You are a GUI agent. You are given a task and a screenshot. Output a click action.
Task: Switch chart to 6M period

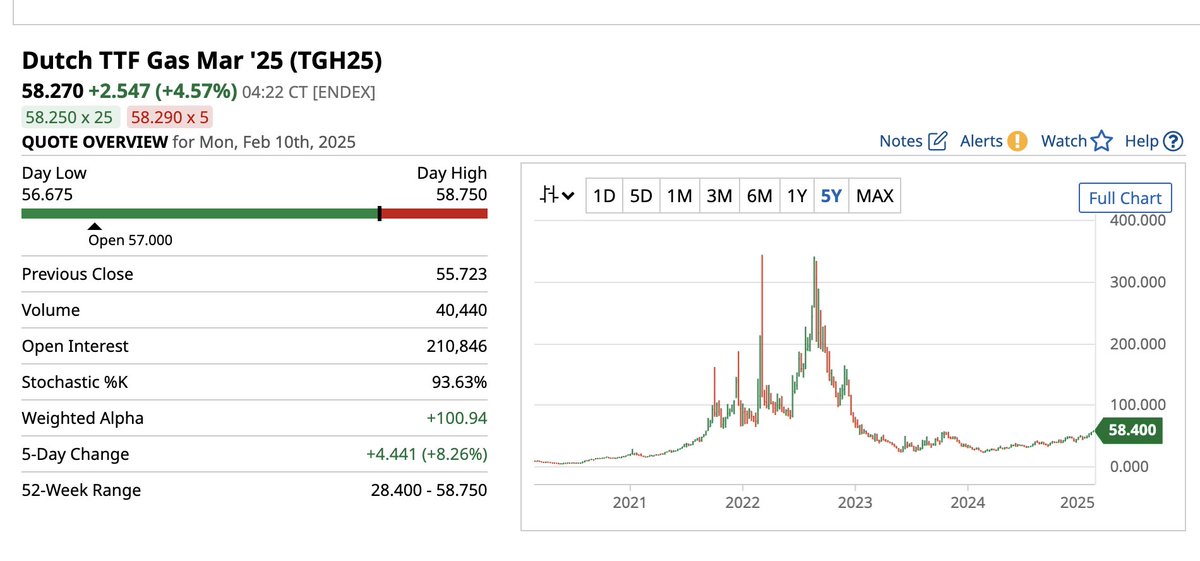[760, 196]
